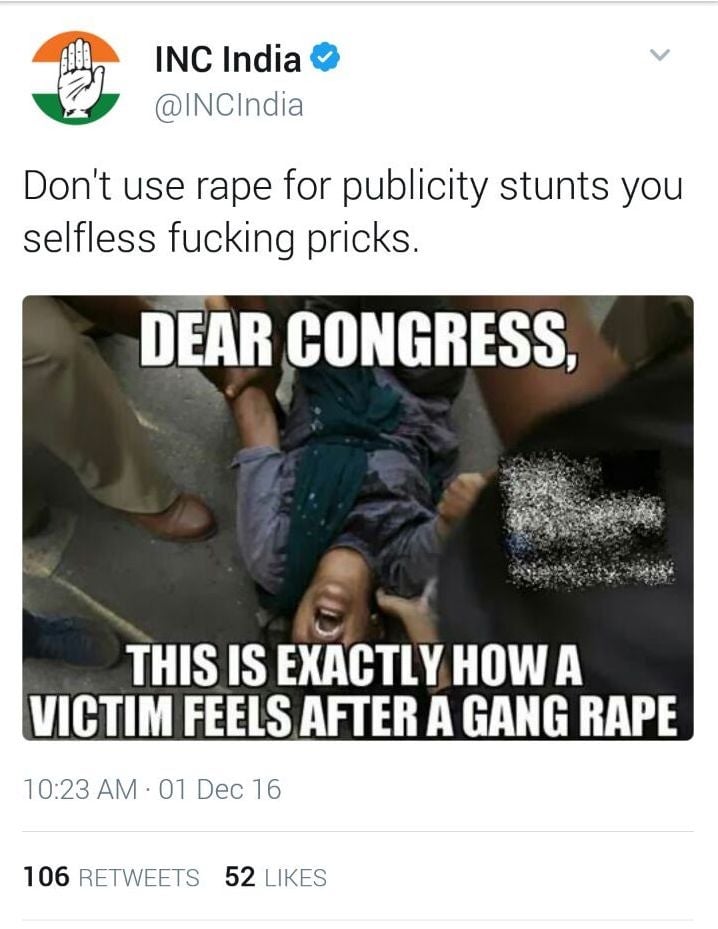Visit the @INCIndia handle link
This screenshot has width=718, height=929.
coord(229,105)
